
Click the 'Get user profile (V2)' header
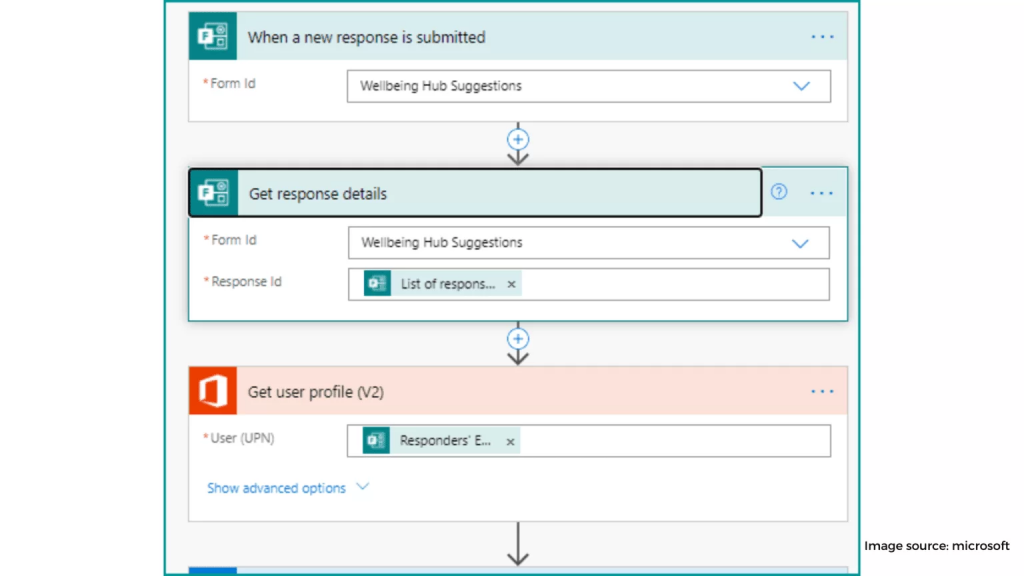[x=518, y=391]
